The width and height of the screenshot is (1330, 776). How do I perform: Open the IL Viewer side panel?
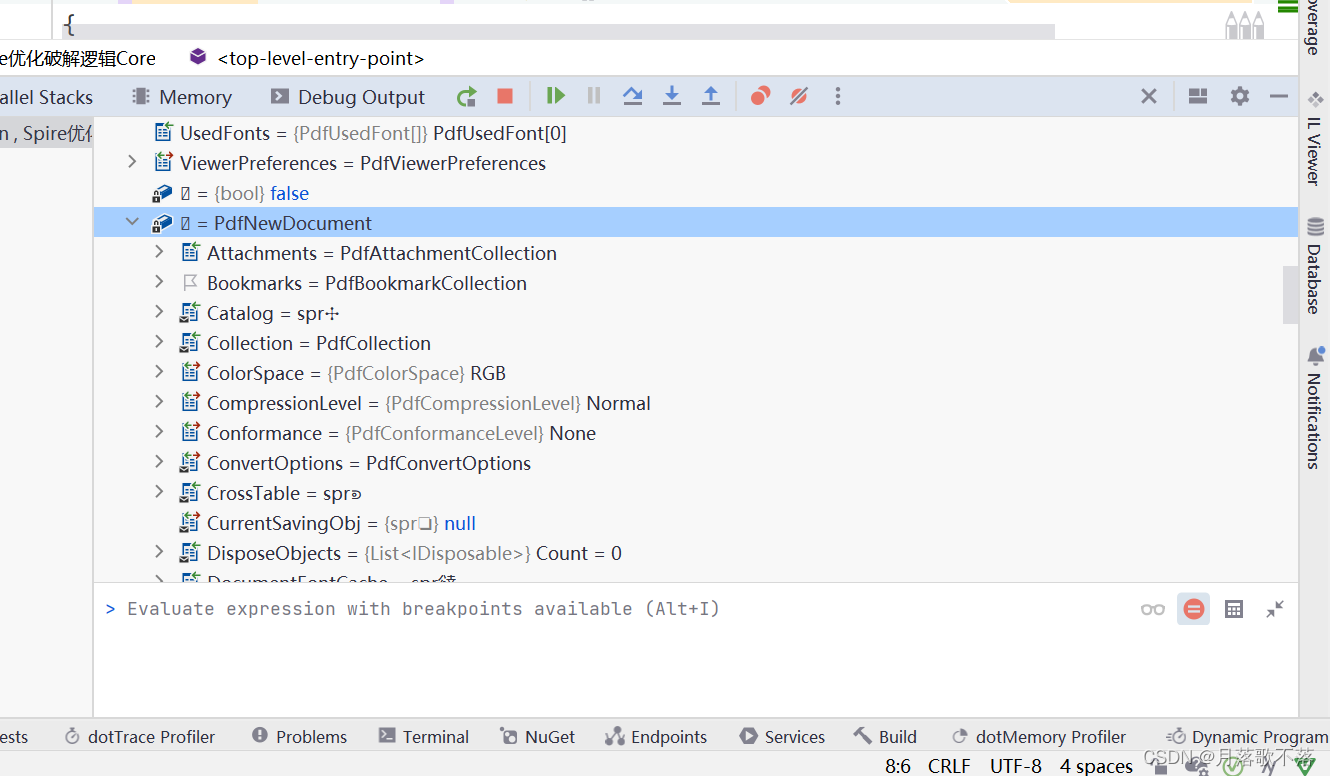click(1314, 138)
